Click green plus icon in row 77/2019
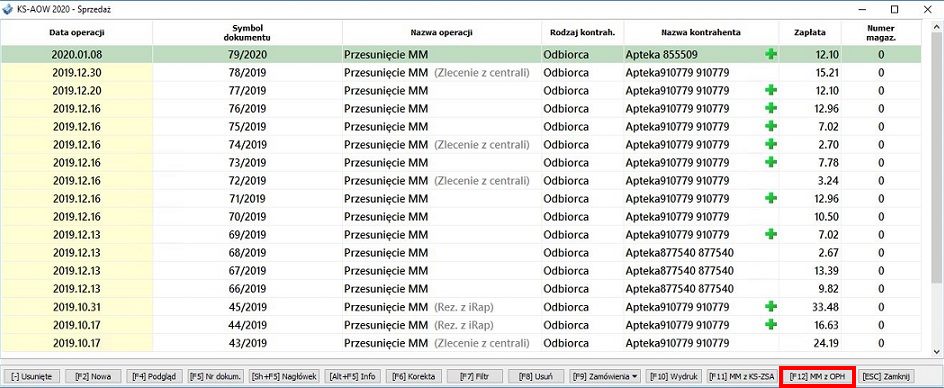The image size is (944, 388). click(x=771, y=90)
